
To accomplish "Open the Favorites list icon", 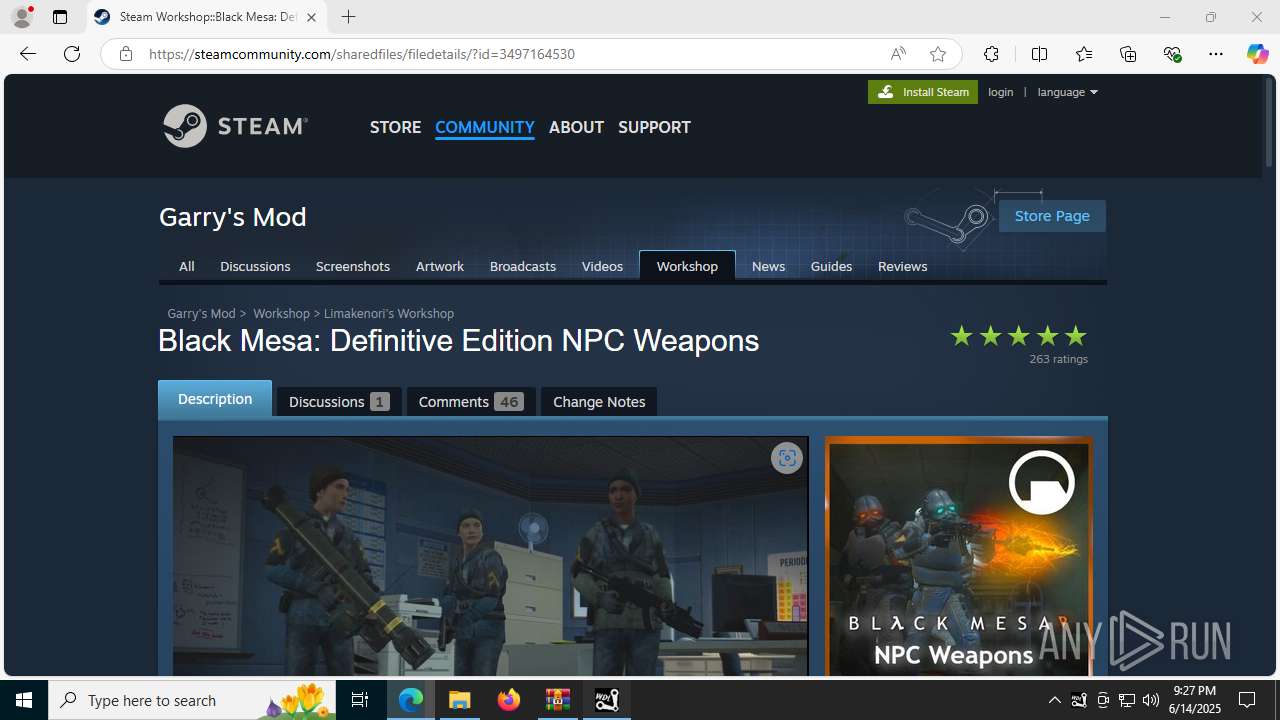I will pyautogui.click(x=1084, y=54).
